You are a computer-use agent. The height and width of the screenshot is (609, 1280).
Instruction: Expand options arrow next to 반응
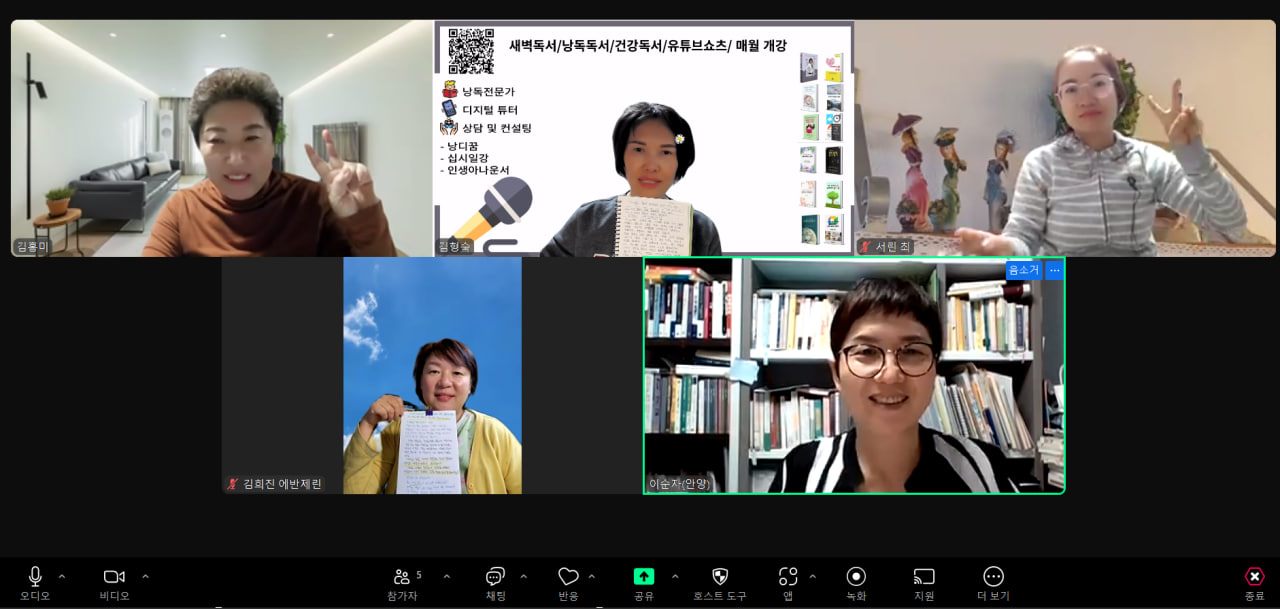pos(591,576)
